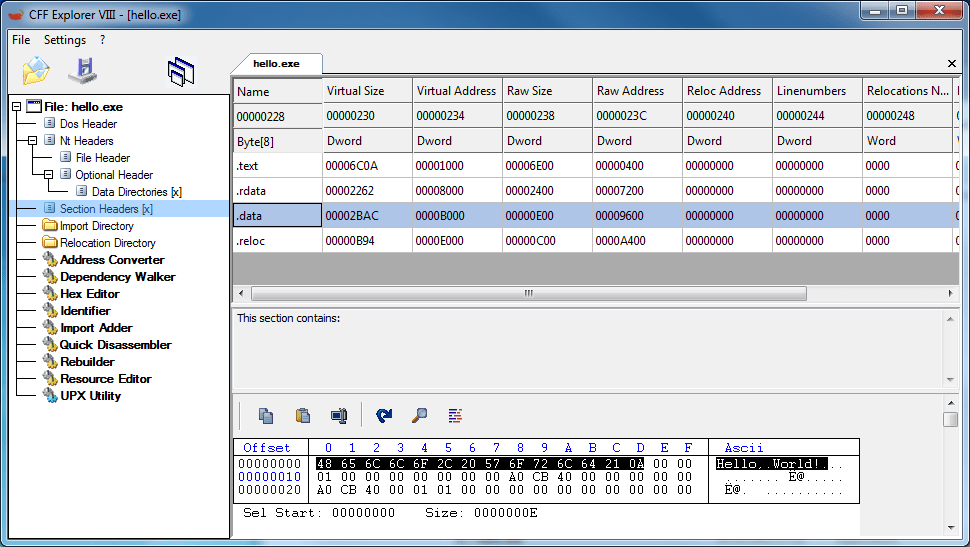The width and height of the screenshot is (970, 547).
Task: Click the copy icon in hex toolbar
Action: [x=266, y=416]
